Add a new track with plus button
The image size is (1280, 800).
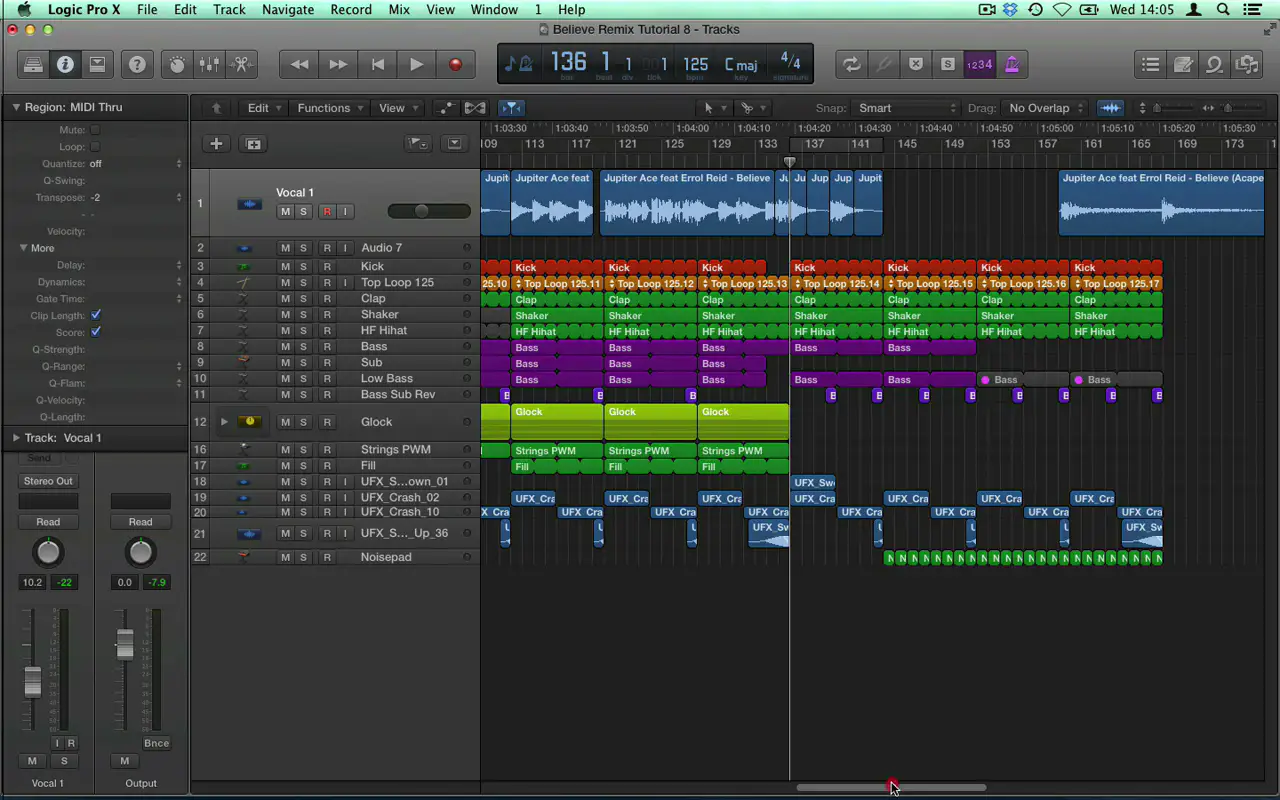216,144
